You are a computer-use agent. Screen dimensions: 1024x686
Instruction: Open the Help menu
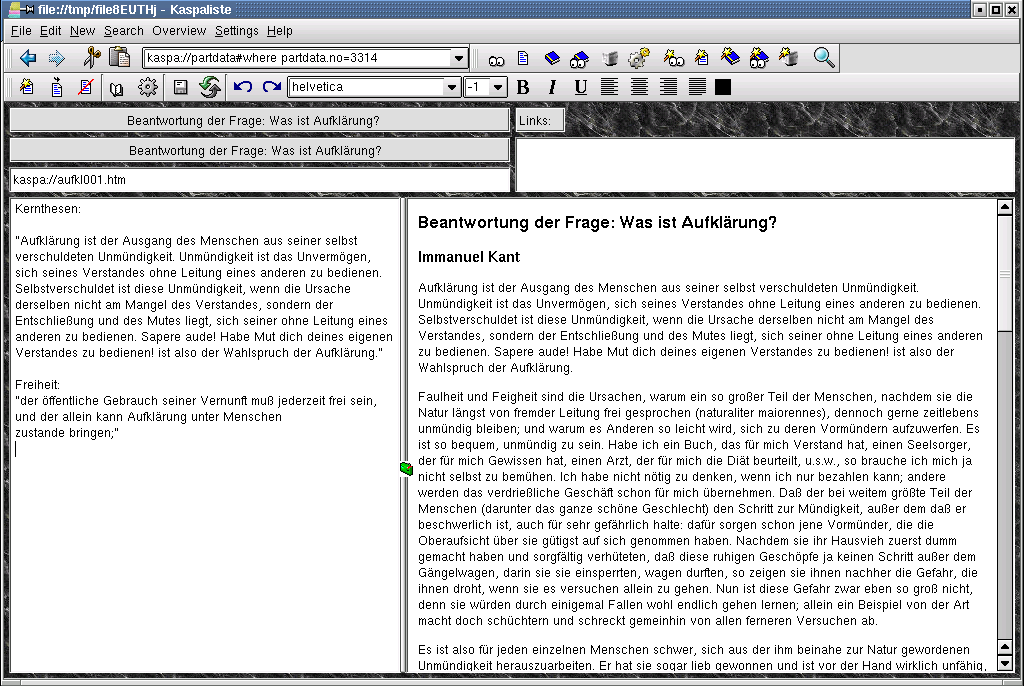pyautogui.click(x=280, y=31)
